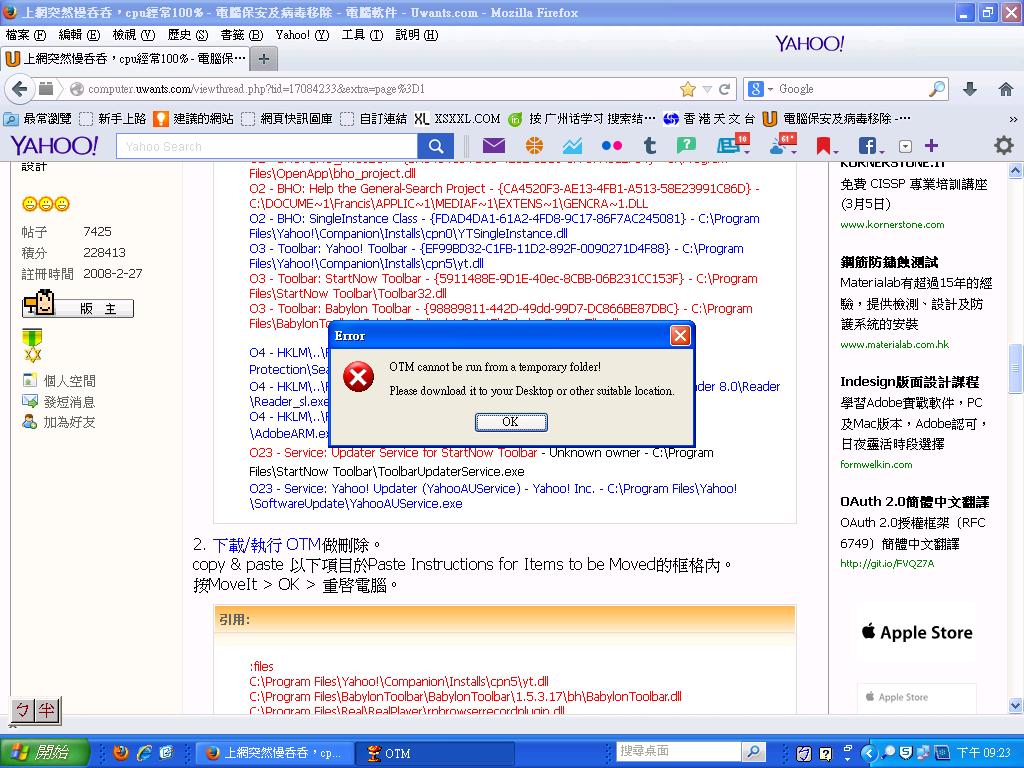
Task: Focus the Yahoo Search input field
Action: tap(266, 146)
